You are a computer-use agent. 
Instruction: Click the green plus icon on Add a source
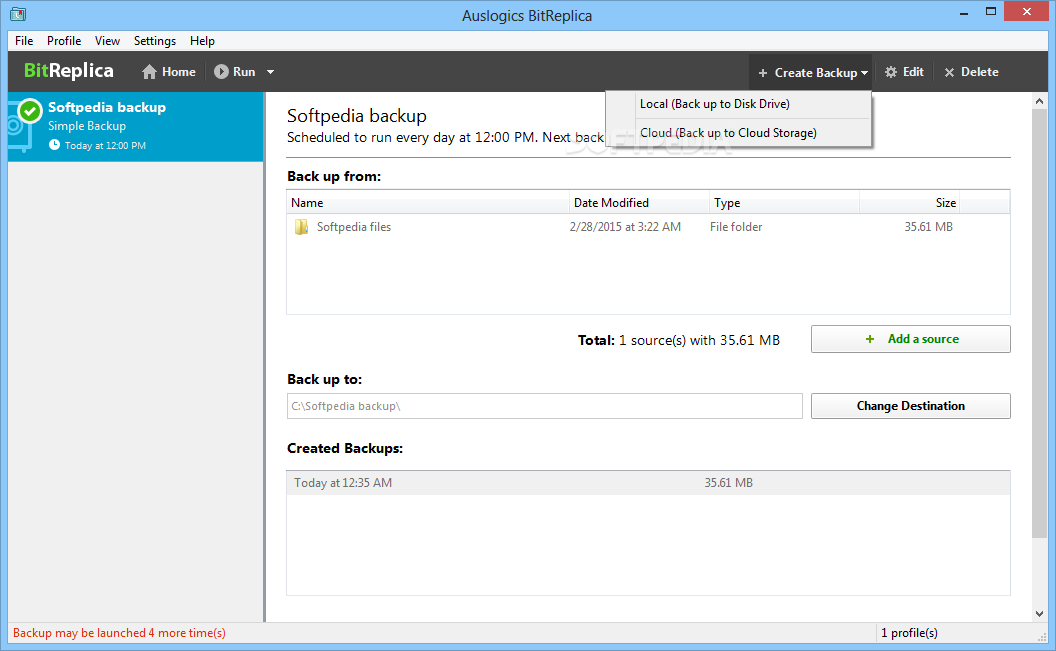[x=869, y=339]
